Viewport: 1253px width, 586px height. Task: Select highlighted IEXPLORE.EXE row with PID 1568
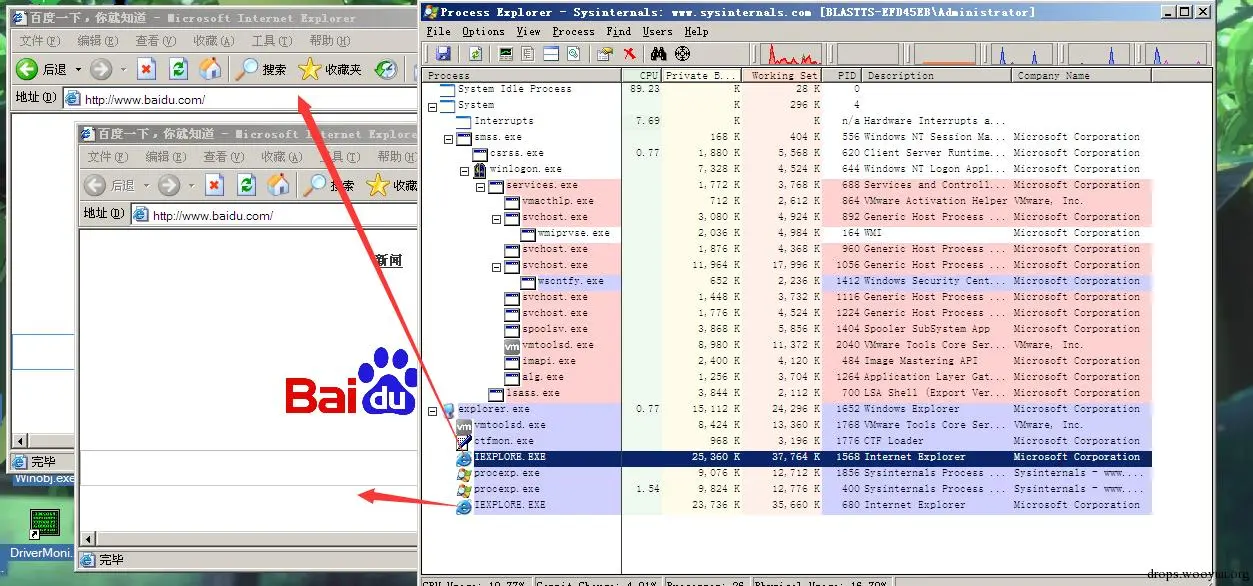tap(787, 458)
